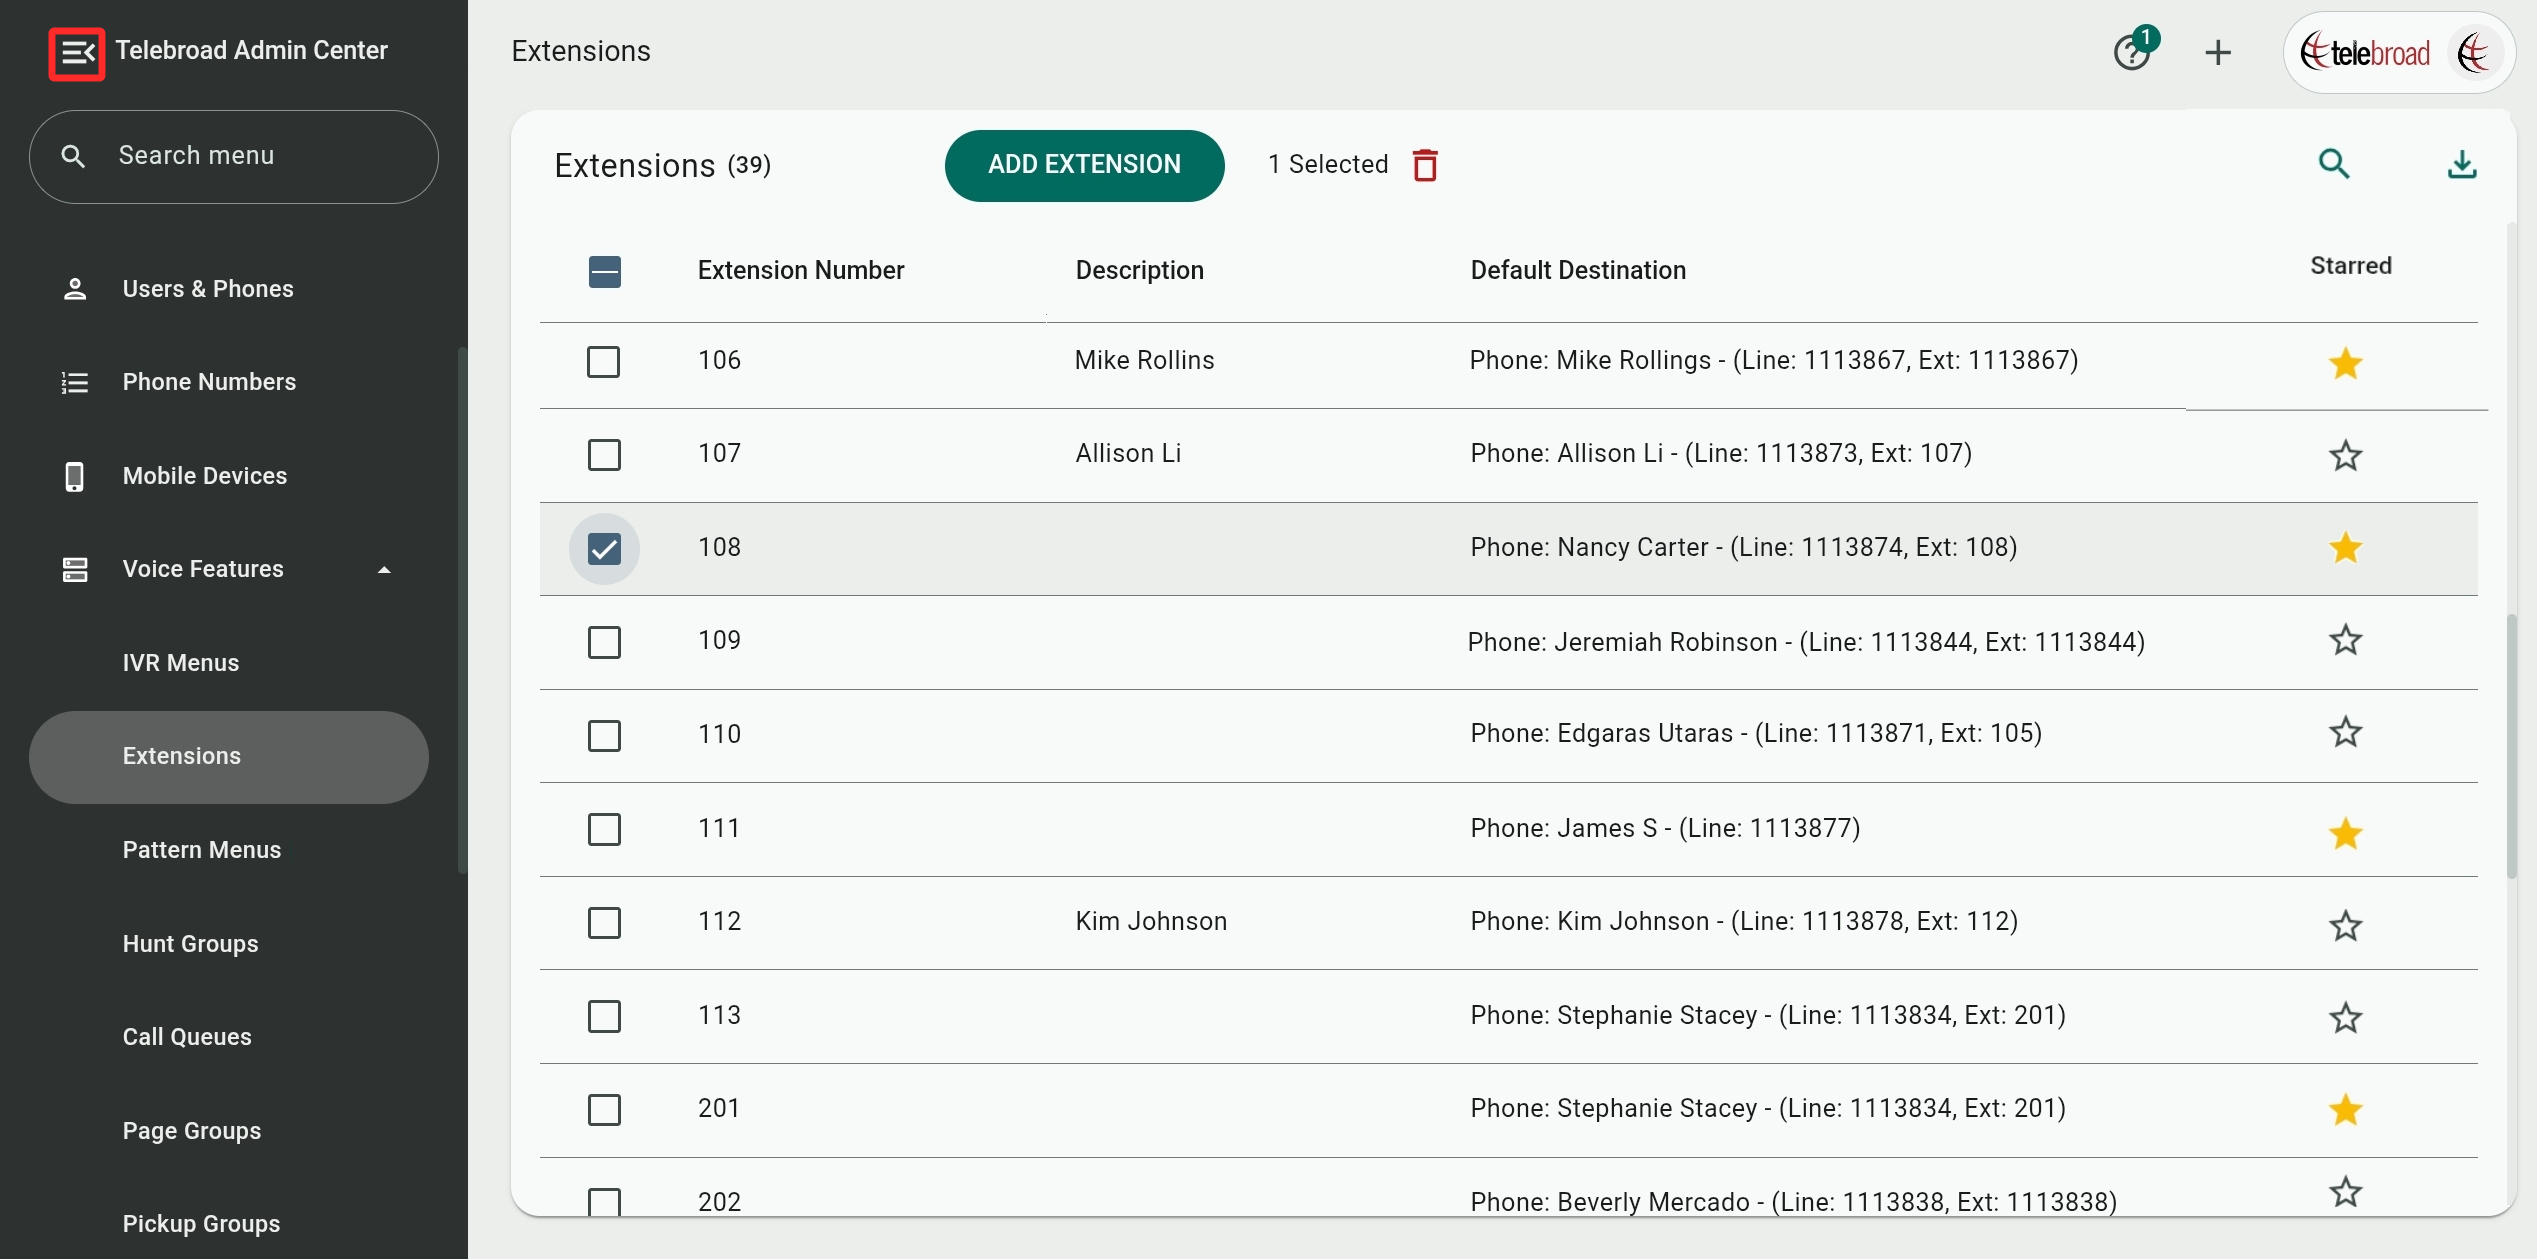Viewport: 2537px width, 1259px height.
Task: Uncheck the extension 108 checkbox
Action: click(604, 549)
